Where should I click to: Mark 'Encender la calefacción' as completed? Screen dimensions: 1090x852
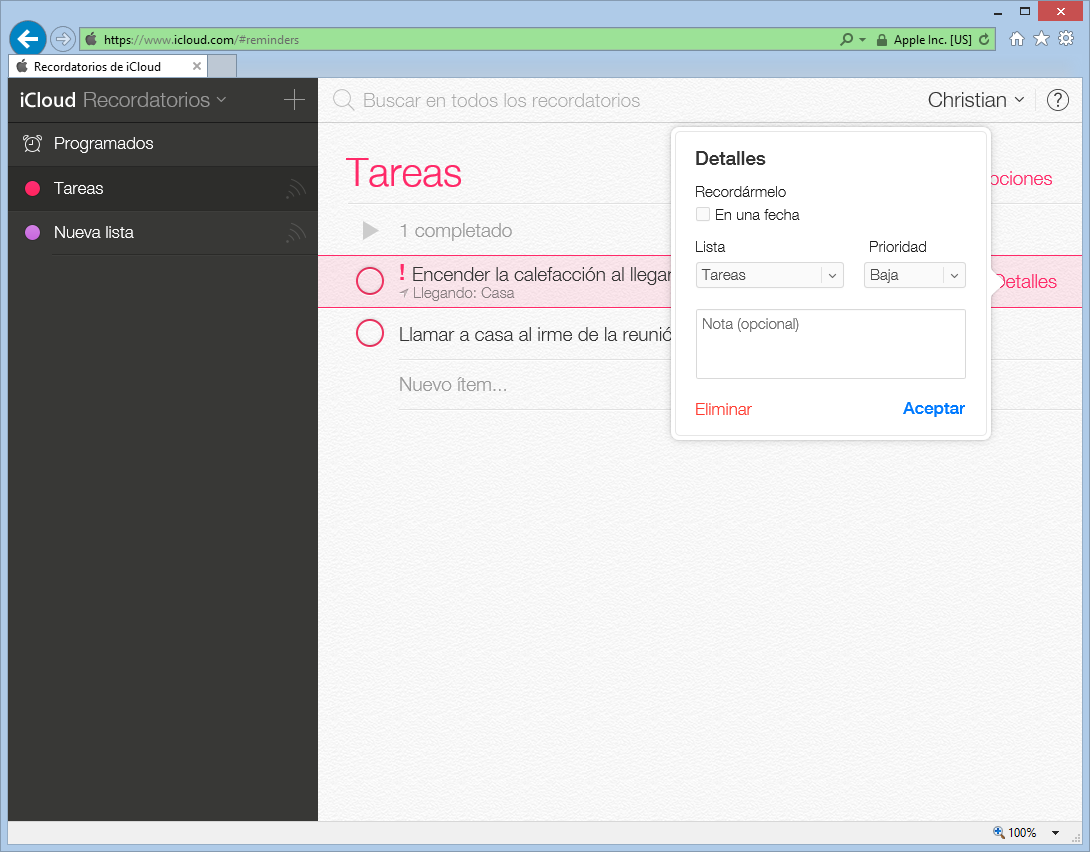point(370,281)
